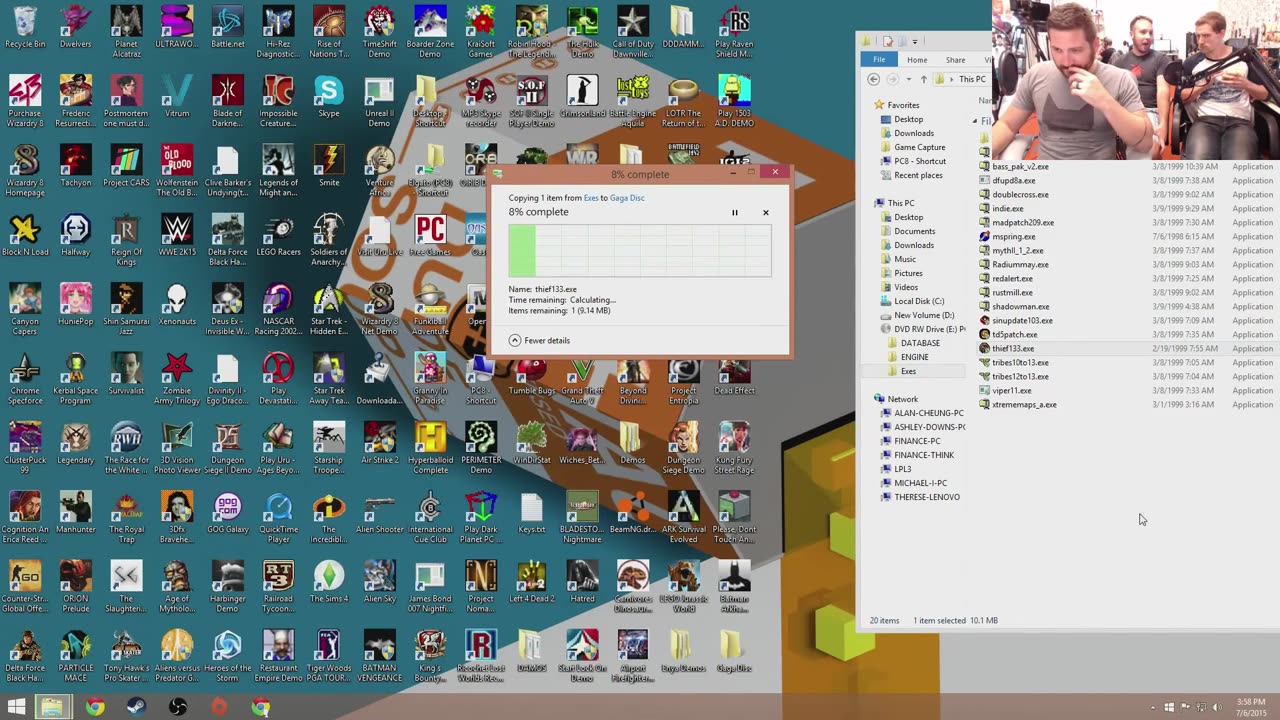Image resolution: width=1280 pixels, height=720 pixels.
Task: Select the Heroes of the Storm icon
Action: 228,655
